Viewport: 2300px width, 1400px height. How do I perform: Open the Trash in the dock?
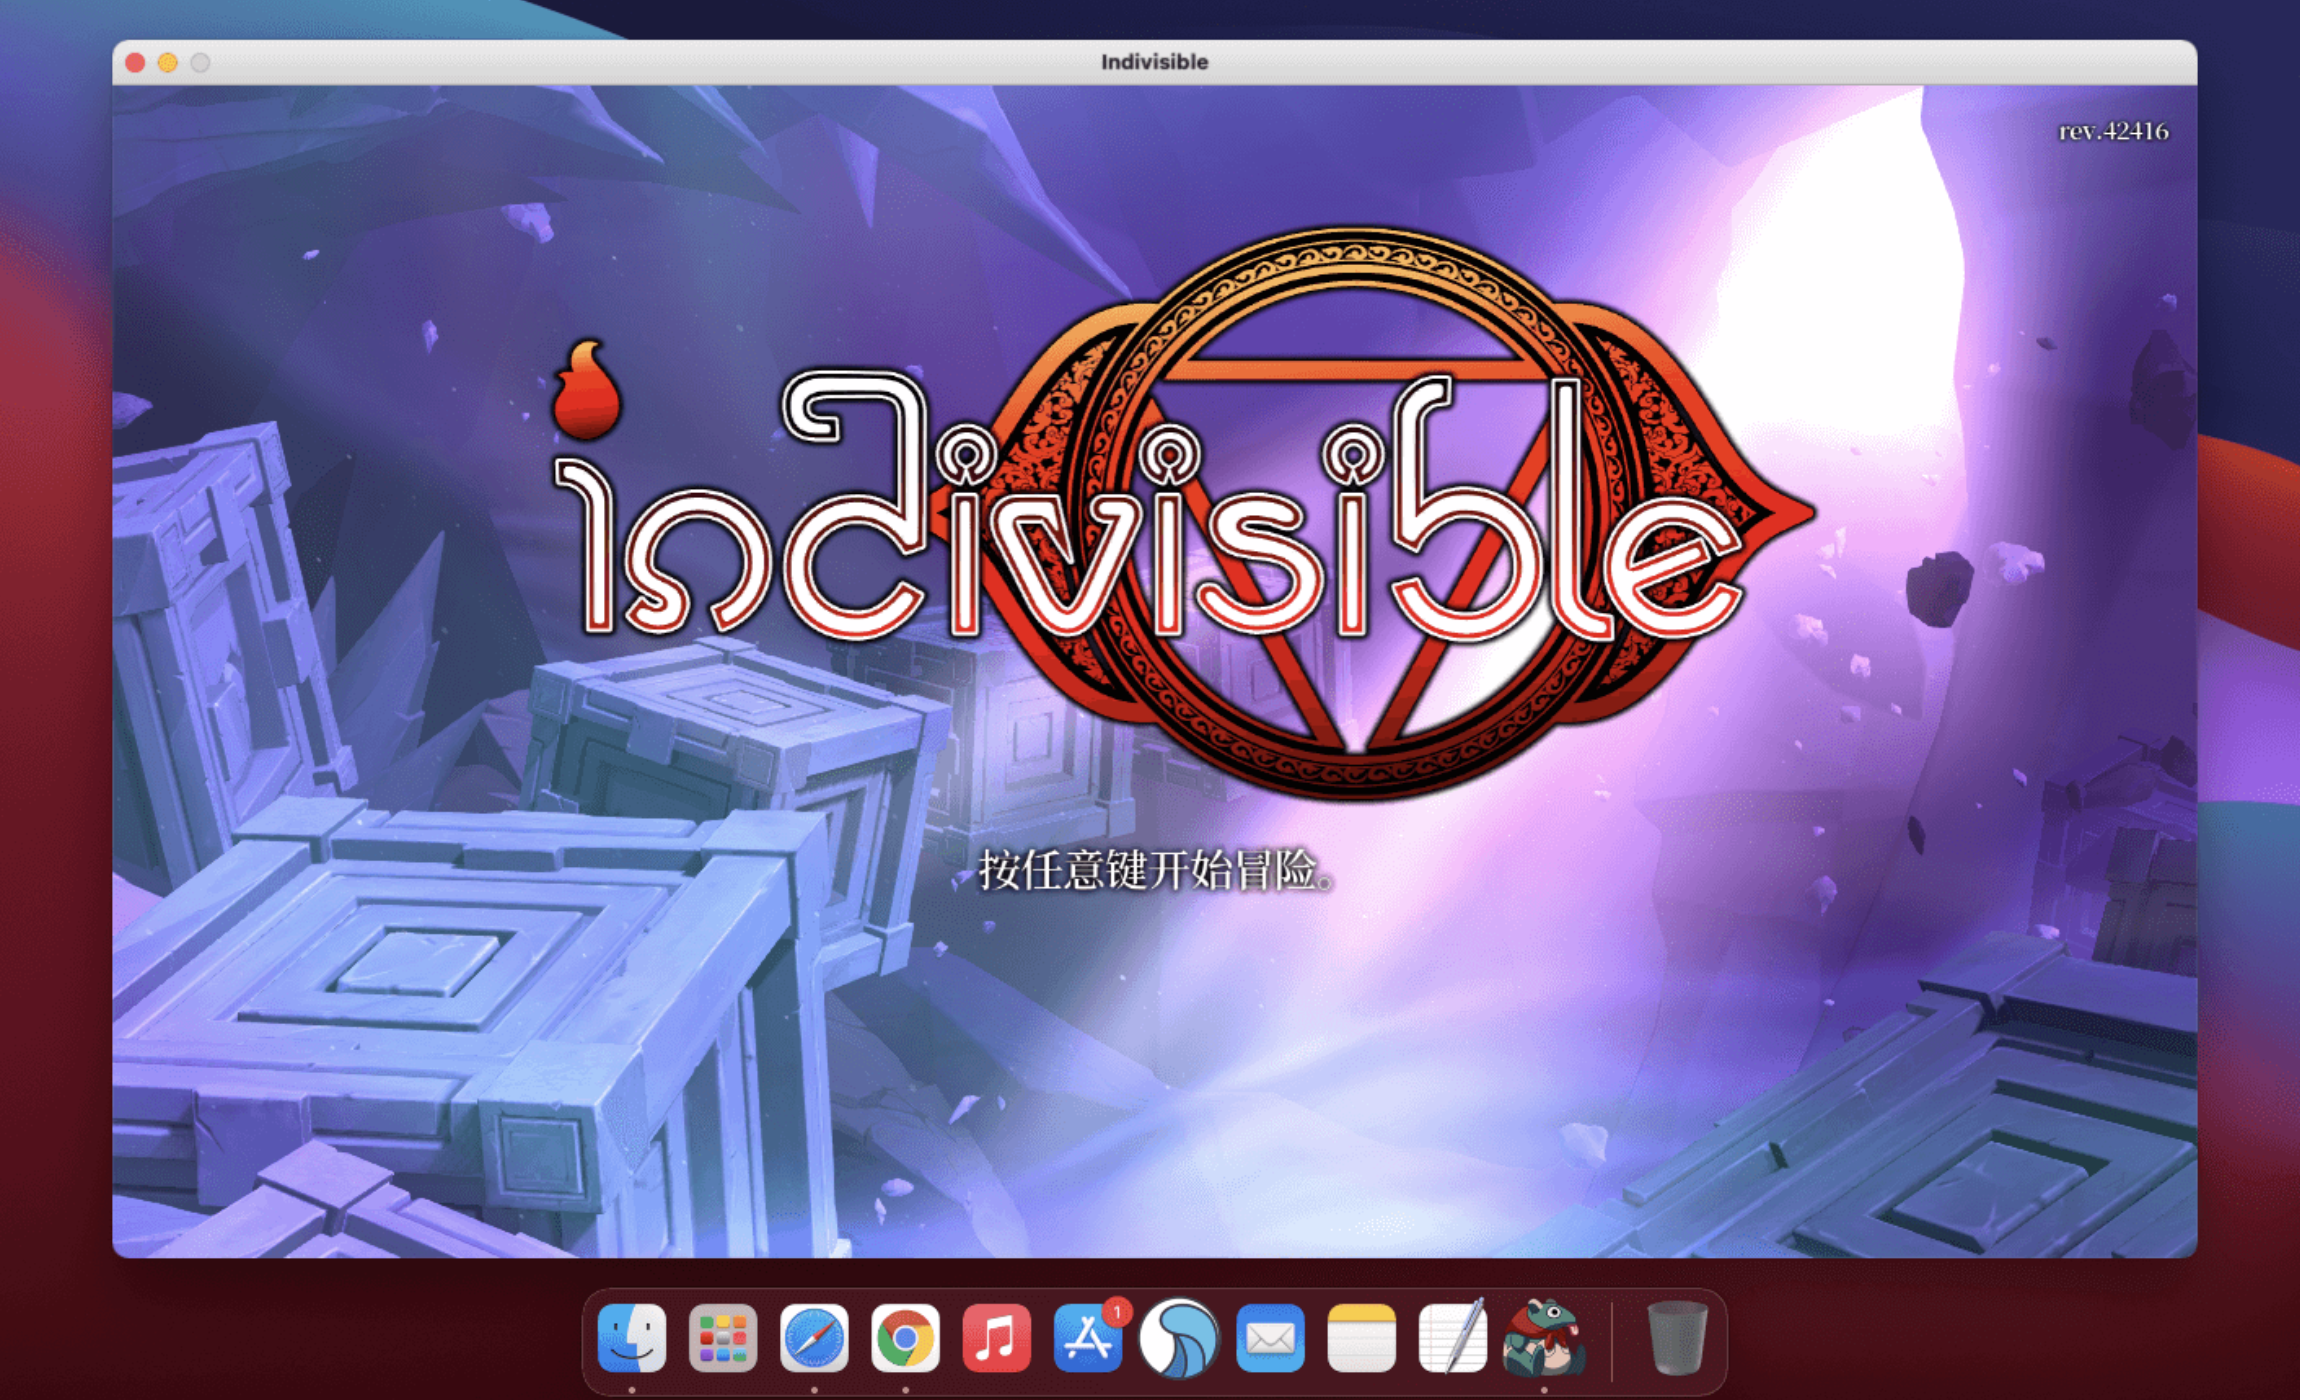point(1677,1338)
